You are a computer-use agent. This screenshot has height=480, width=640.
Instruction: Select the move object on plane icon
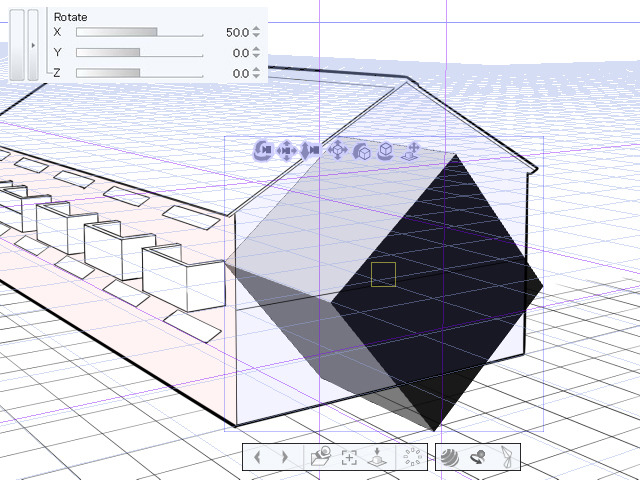click(338, 150)
